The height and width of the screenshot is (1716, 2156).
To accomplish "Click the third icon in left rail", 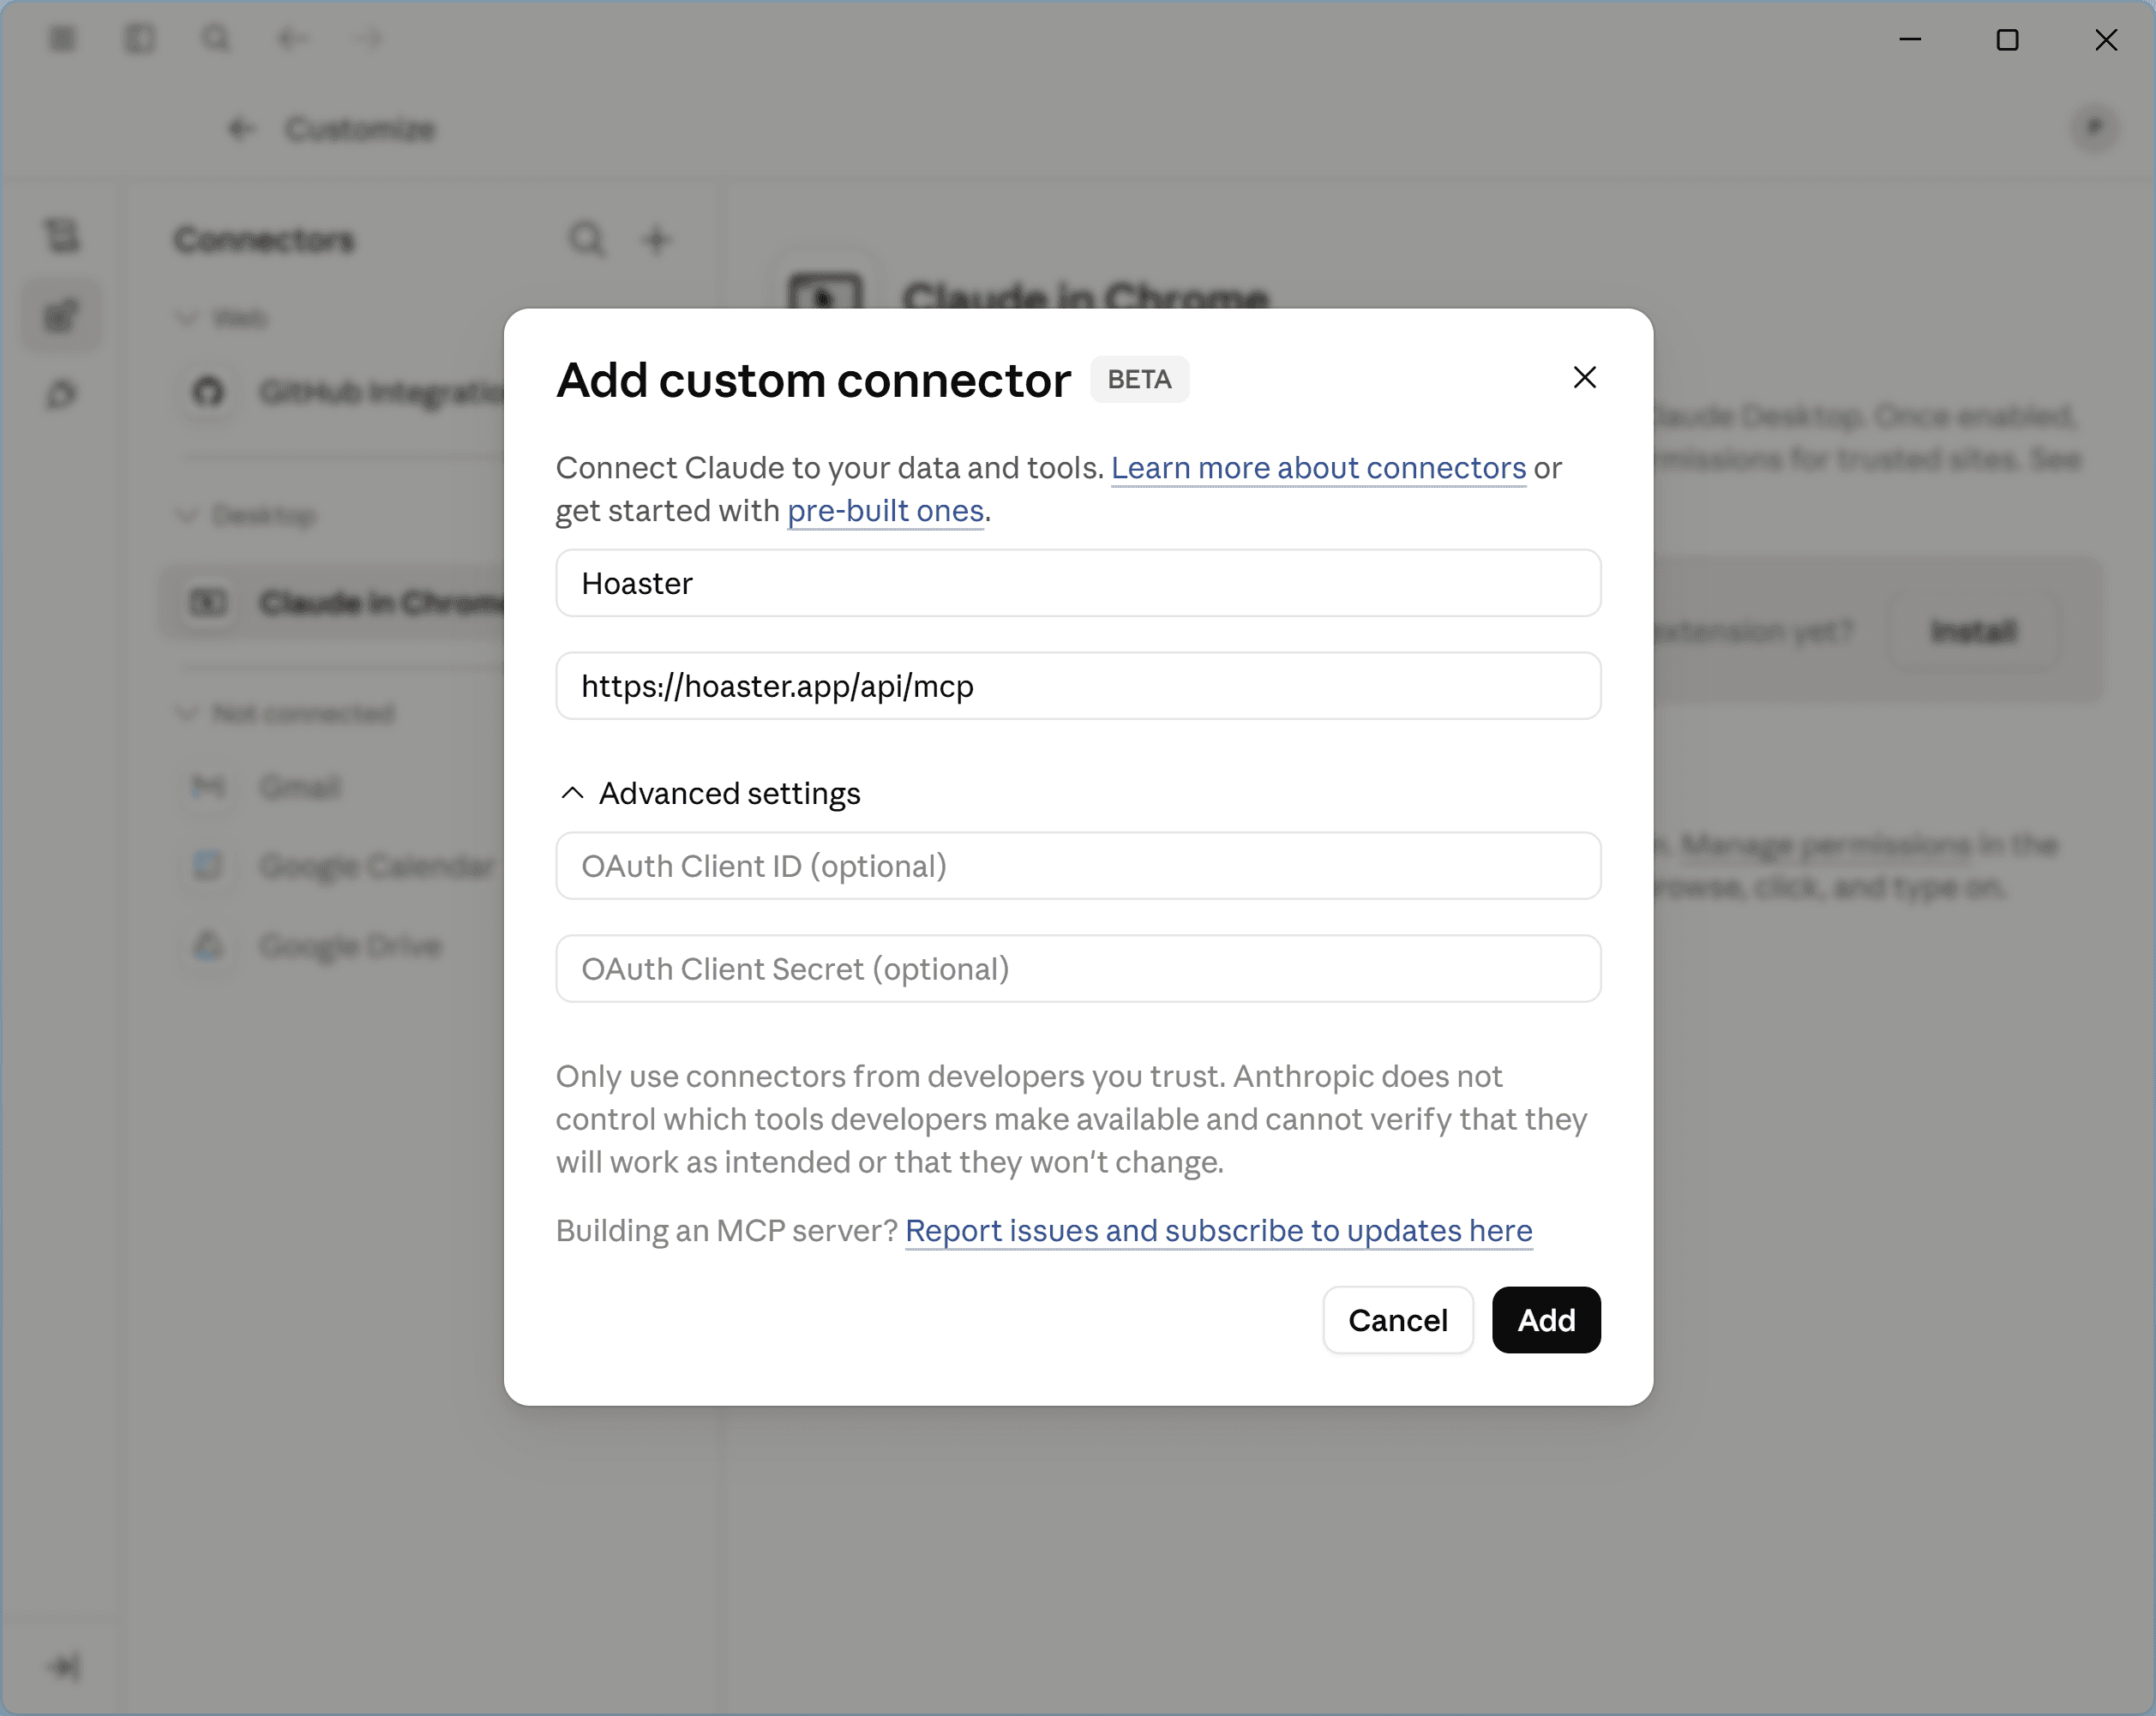I will click(62, 395).
